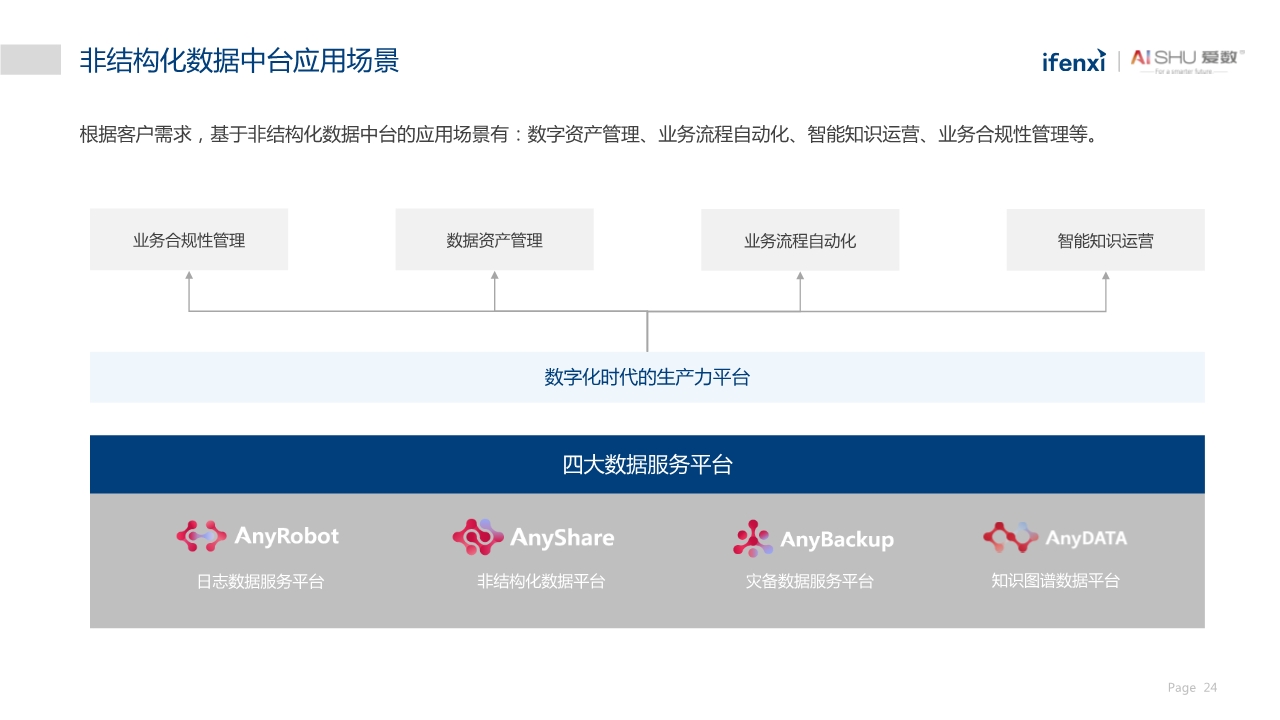Click the AnyBackup logo icon

point(751,537)
